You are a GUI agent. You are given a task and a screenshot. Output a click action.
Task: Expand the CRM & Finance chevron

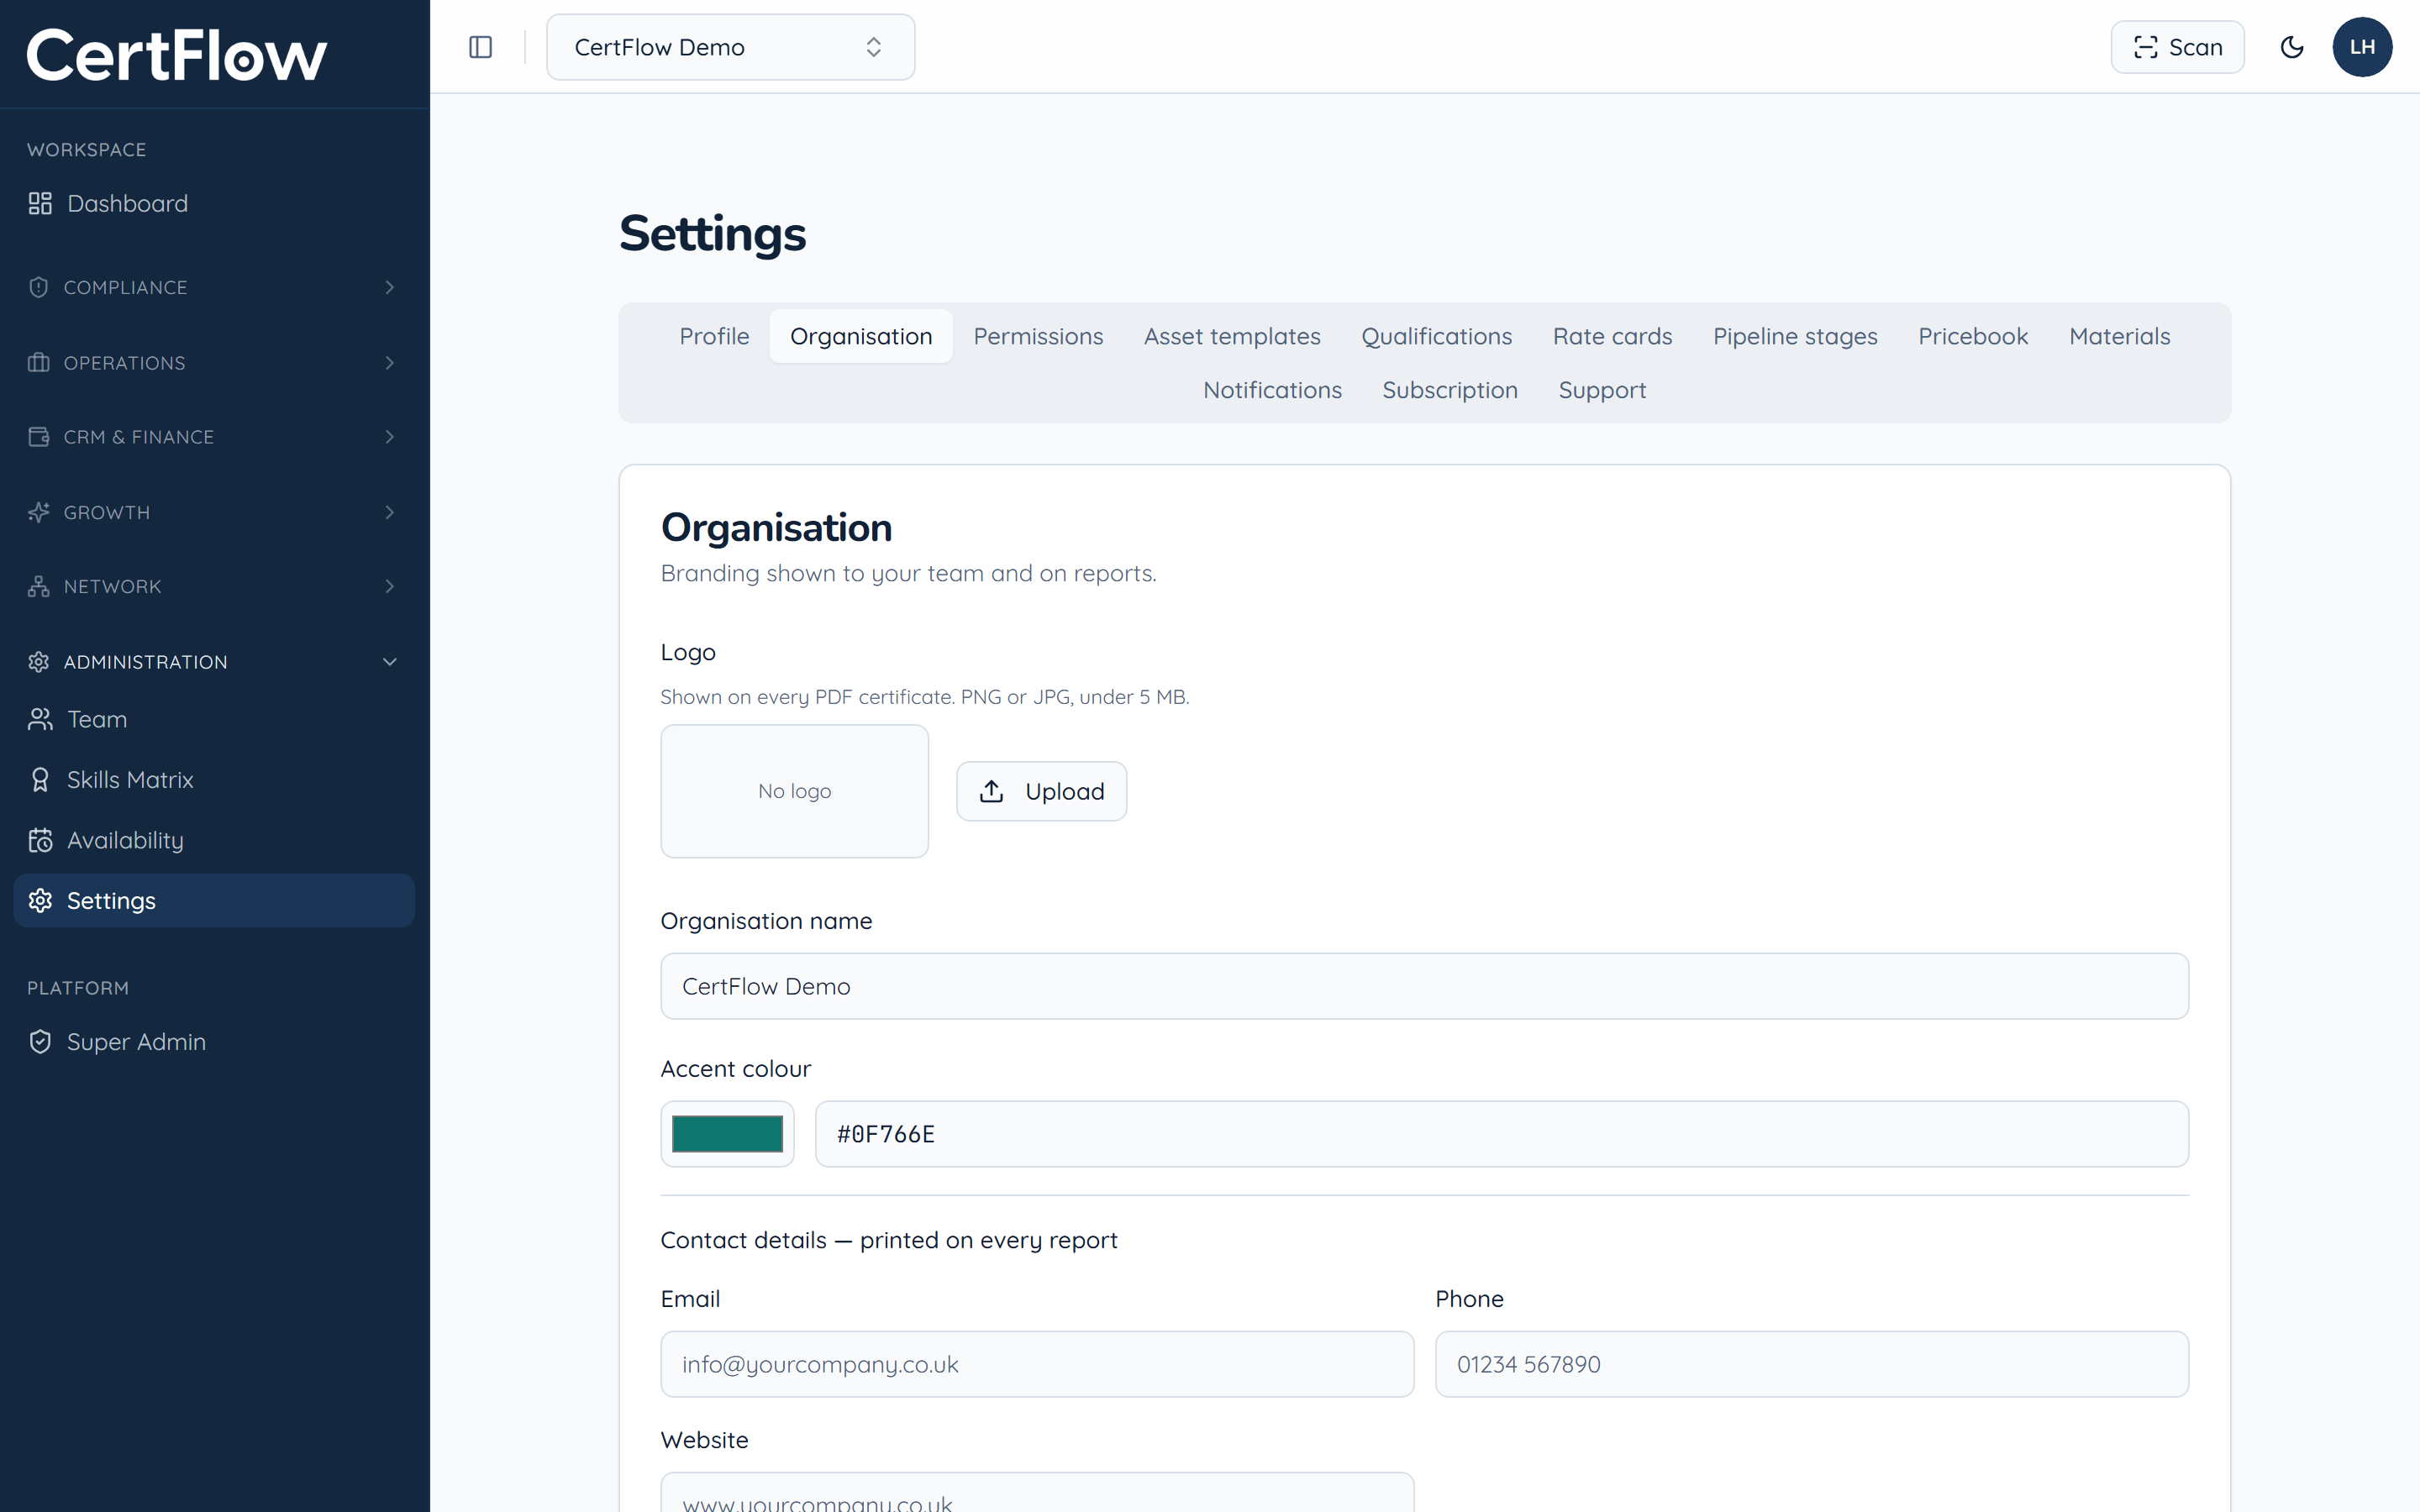[x=390, y=437]
